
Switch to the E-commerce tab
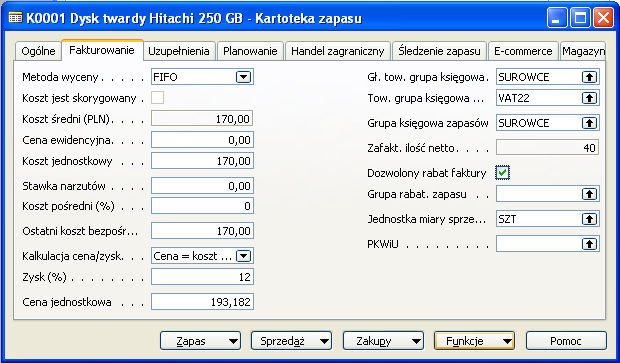tap(523, 51)
